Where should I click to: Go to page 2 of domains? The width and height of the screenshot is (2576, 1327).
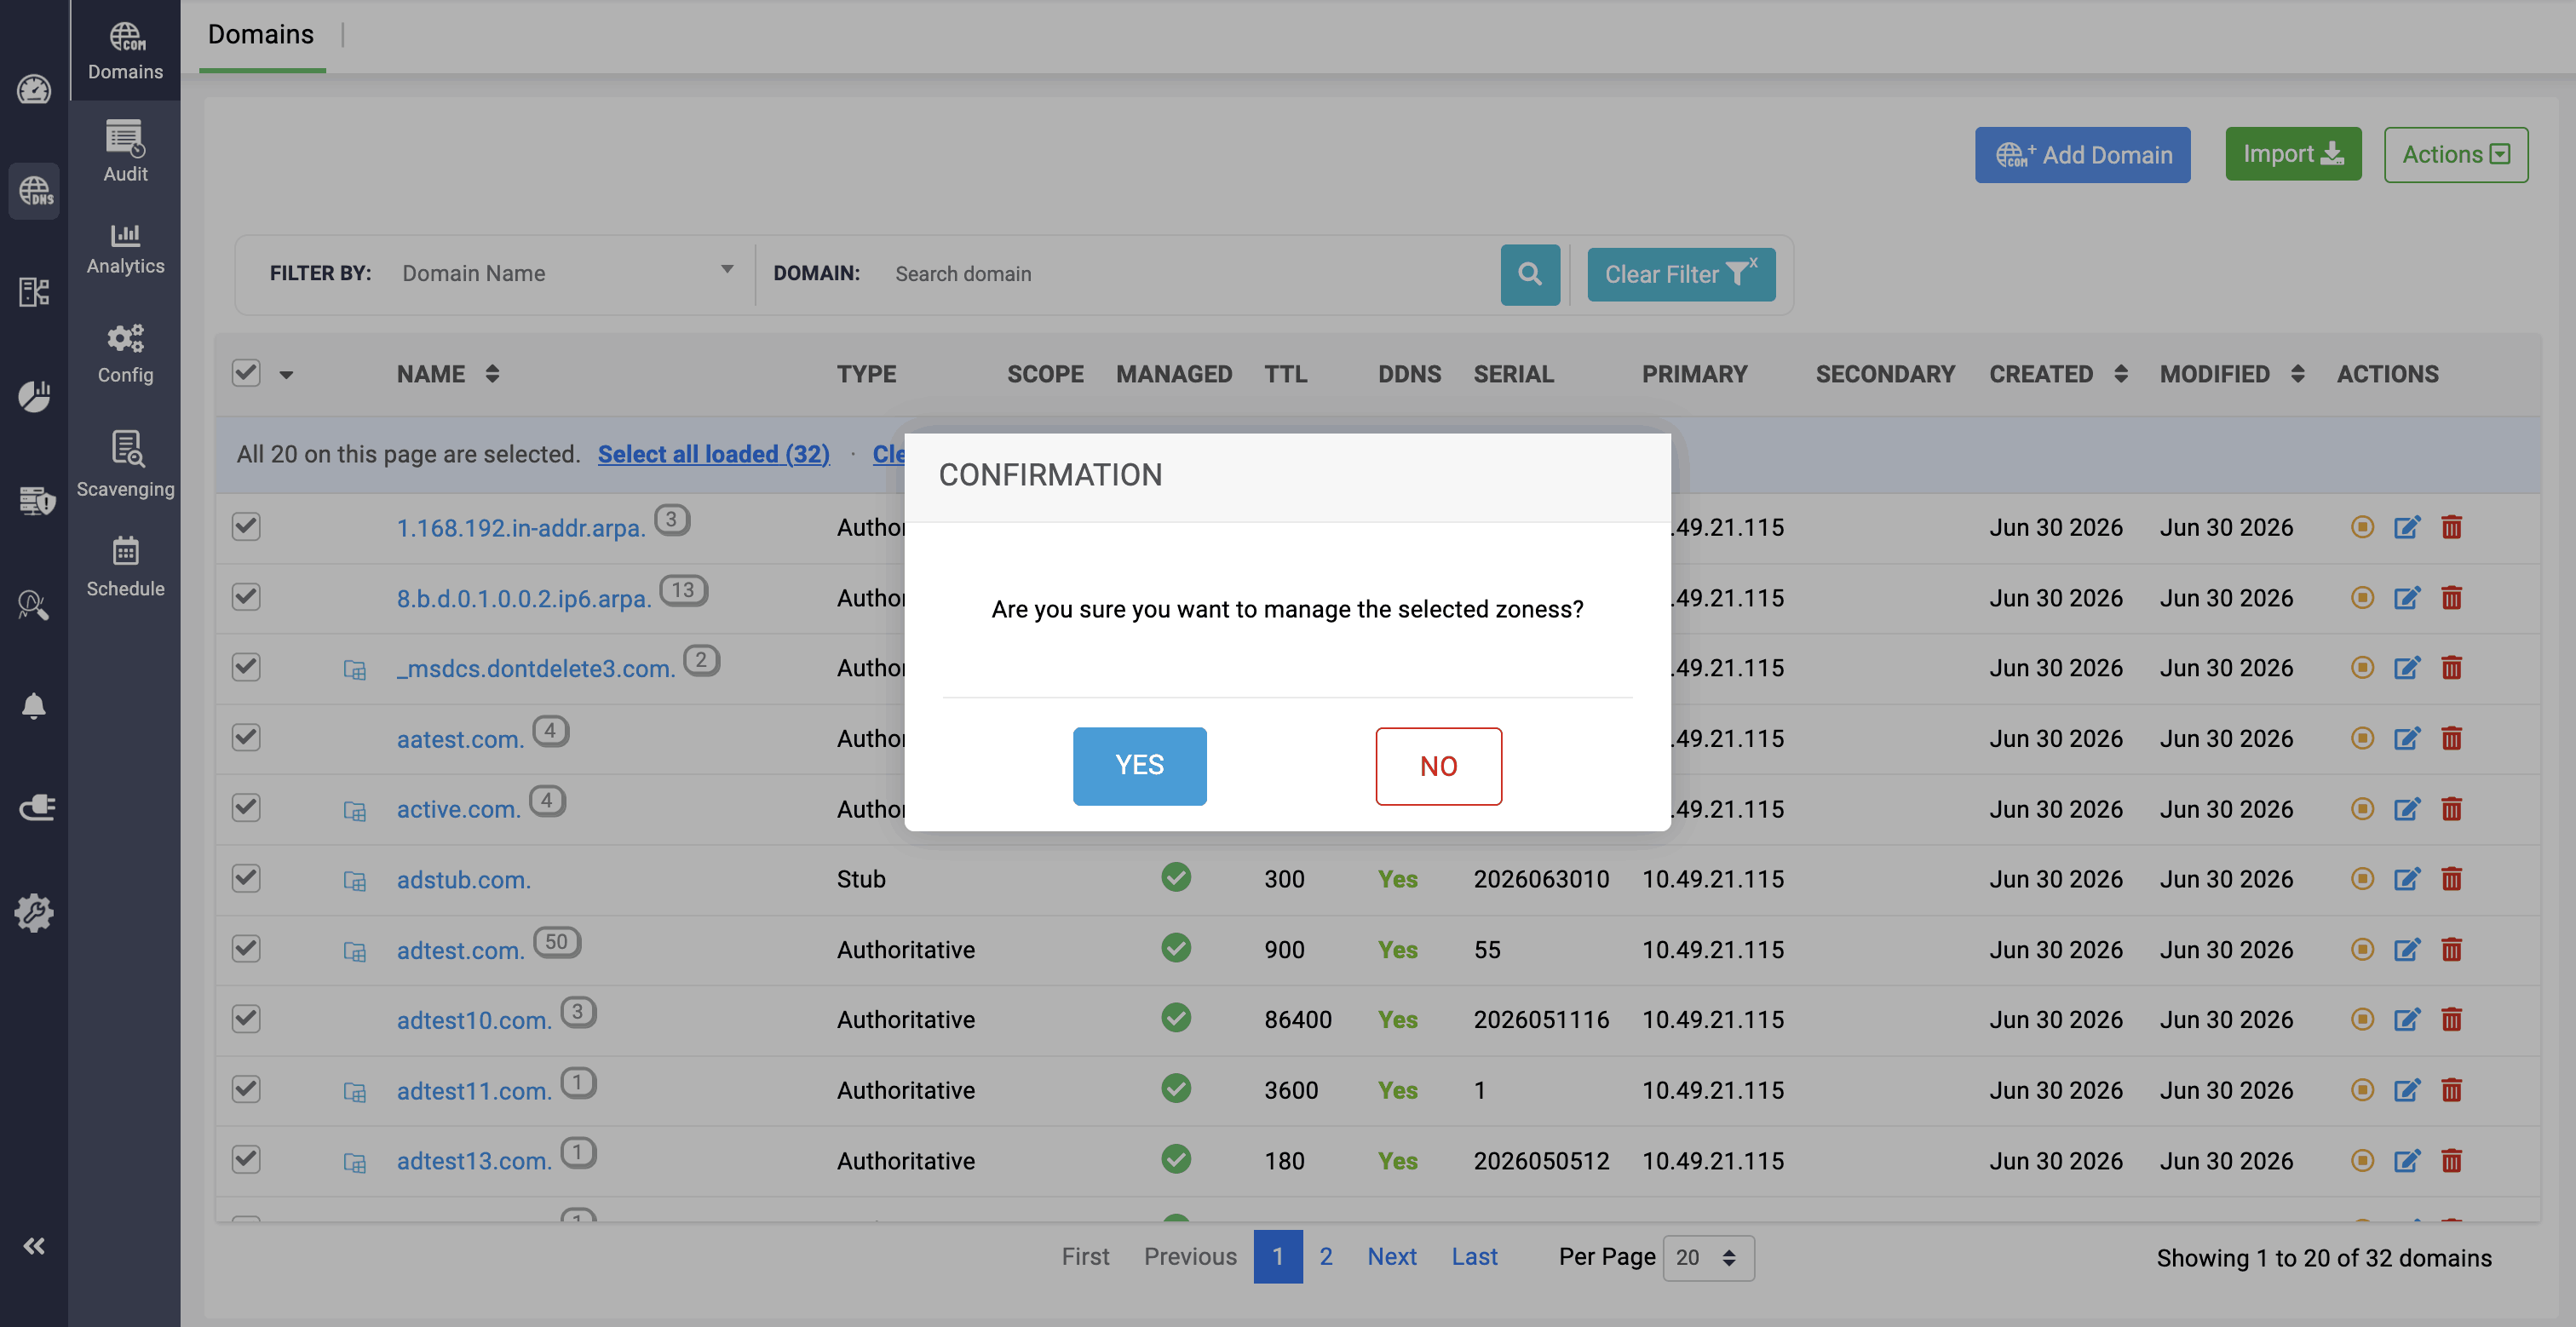(x=1326, y=1256)
